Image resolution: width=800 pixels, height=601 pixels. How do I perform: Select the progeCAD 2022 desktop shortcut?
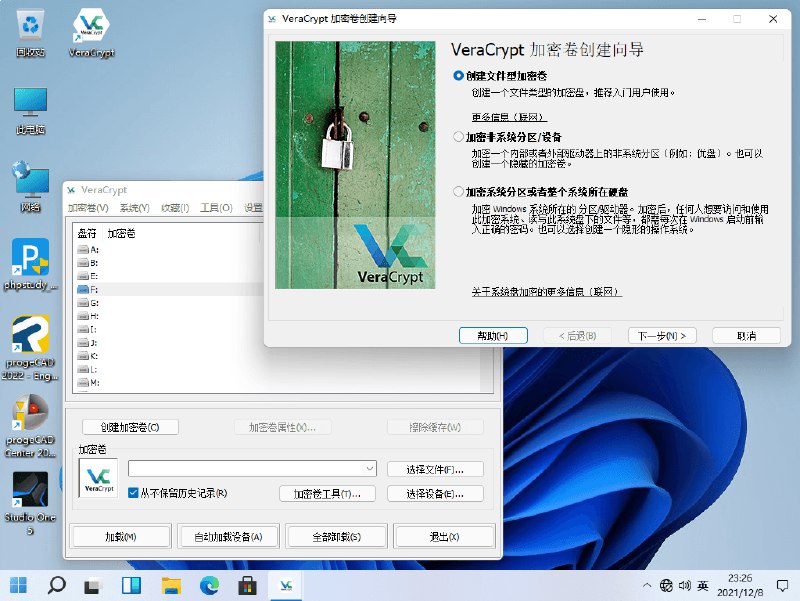(31, 347)
